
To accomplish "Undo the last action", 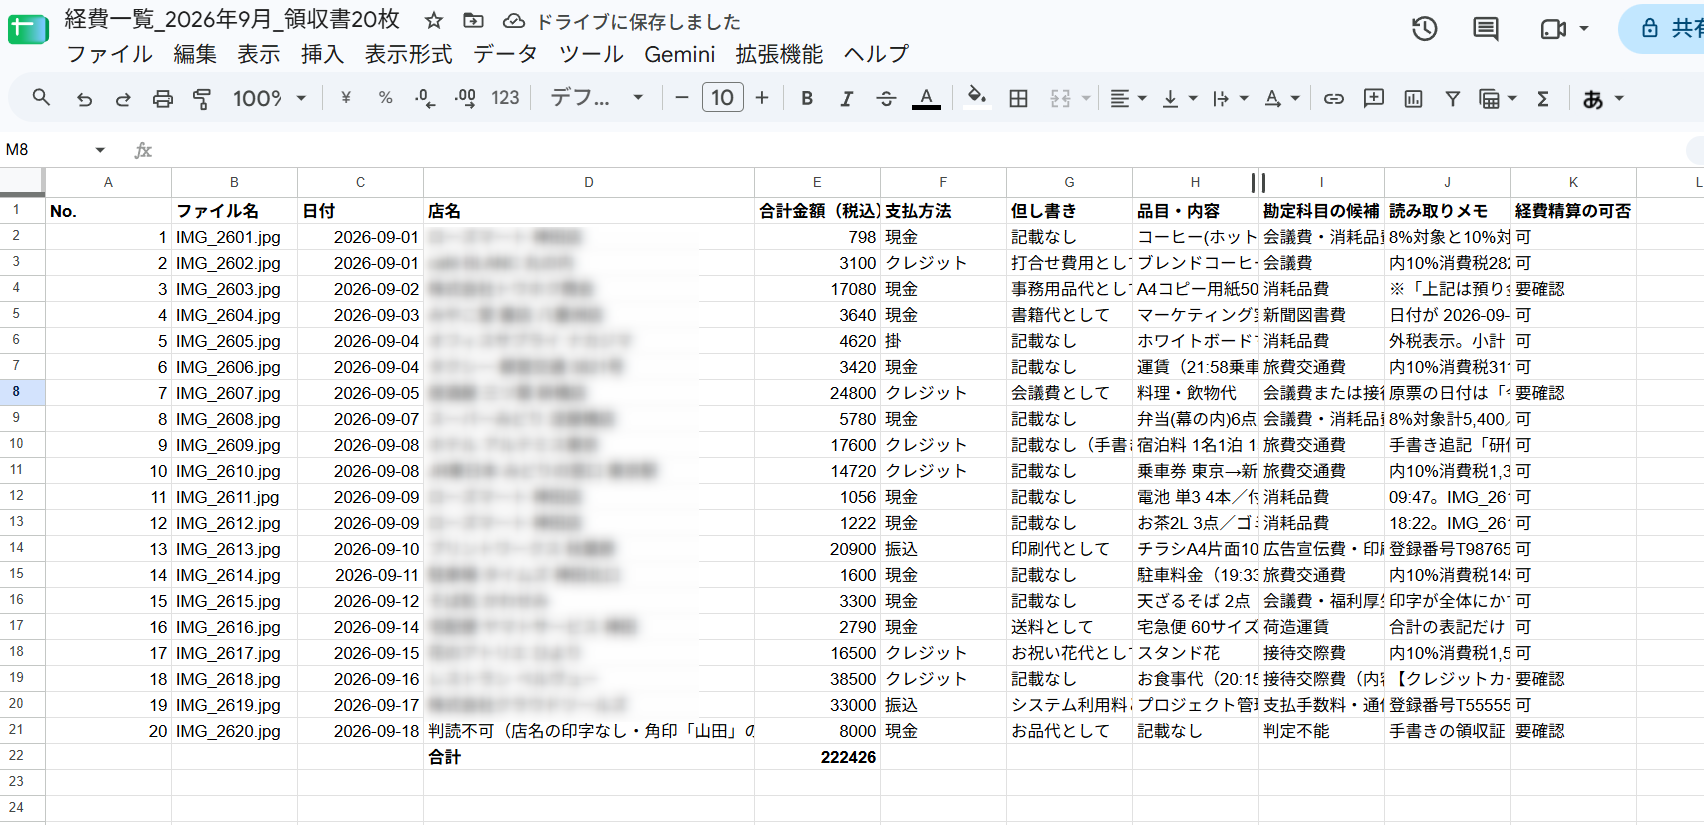I will 84,98.
